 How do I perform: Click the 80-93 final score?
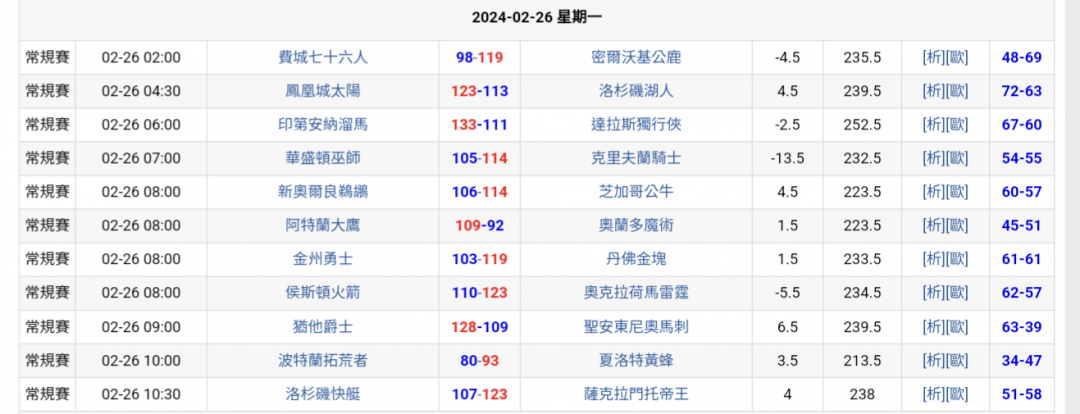[x=479, y=360]
